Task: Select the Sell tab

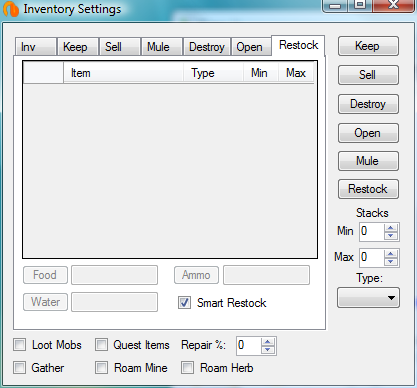Action: [120, 47]
